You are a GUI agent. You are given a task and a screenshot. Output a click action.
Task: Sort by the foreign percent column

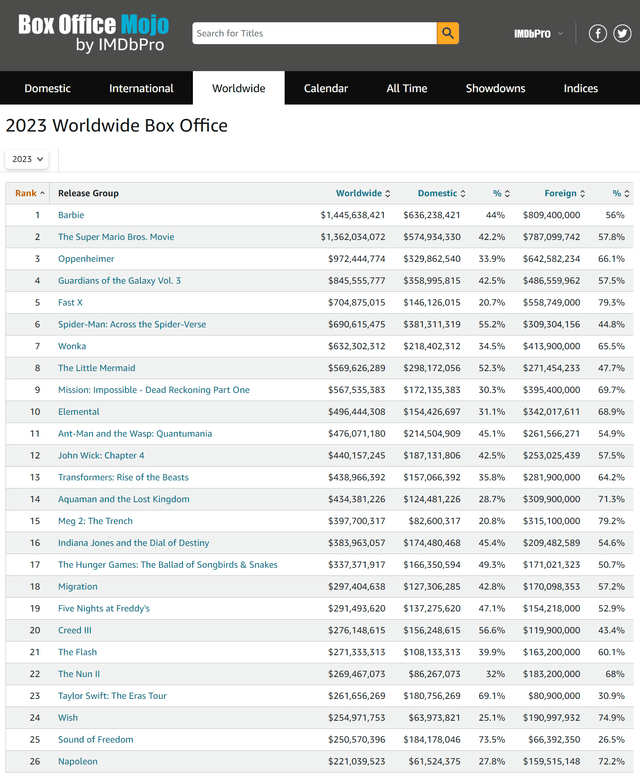pos(621,193)
